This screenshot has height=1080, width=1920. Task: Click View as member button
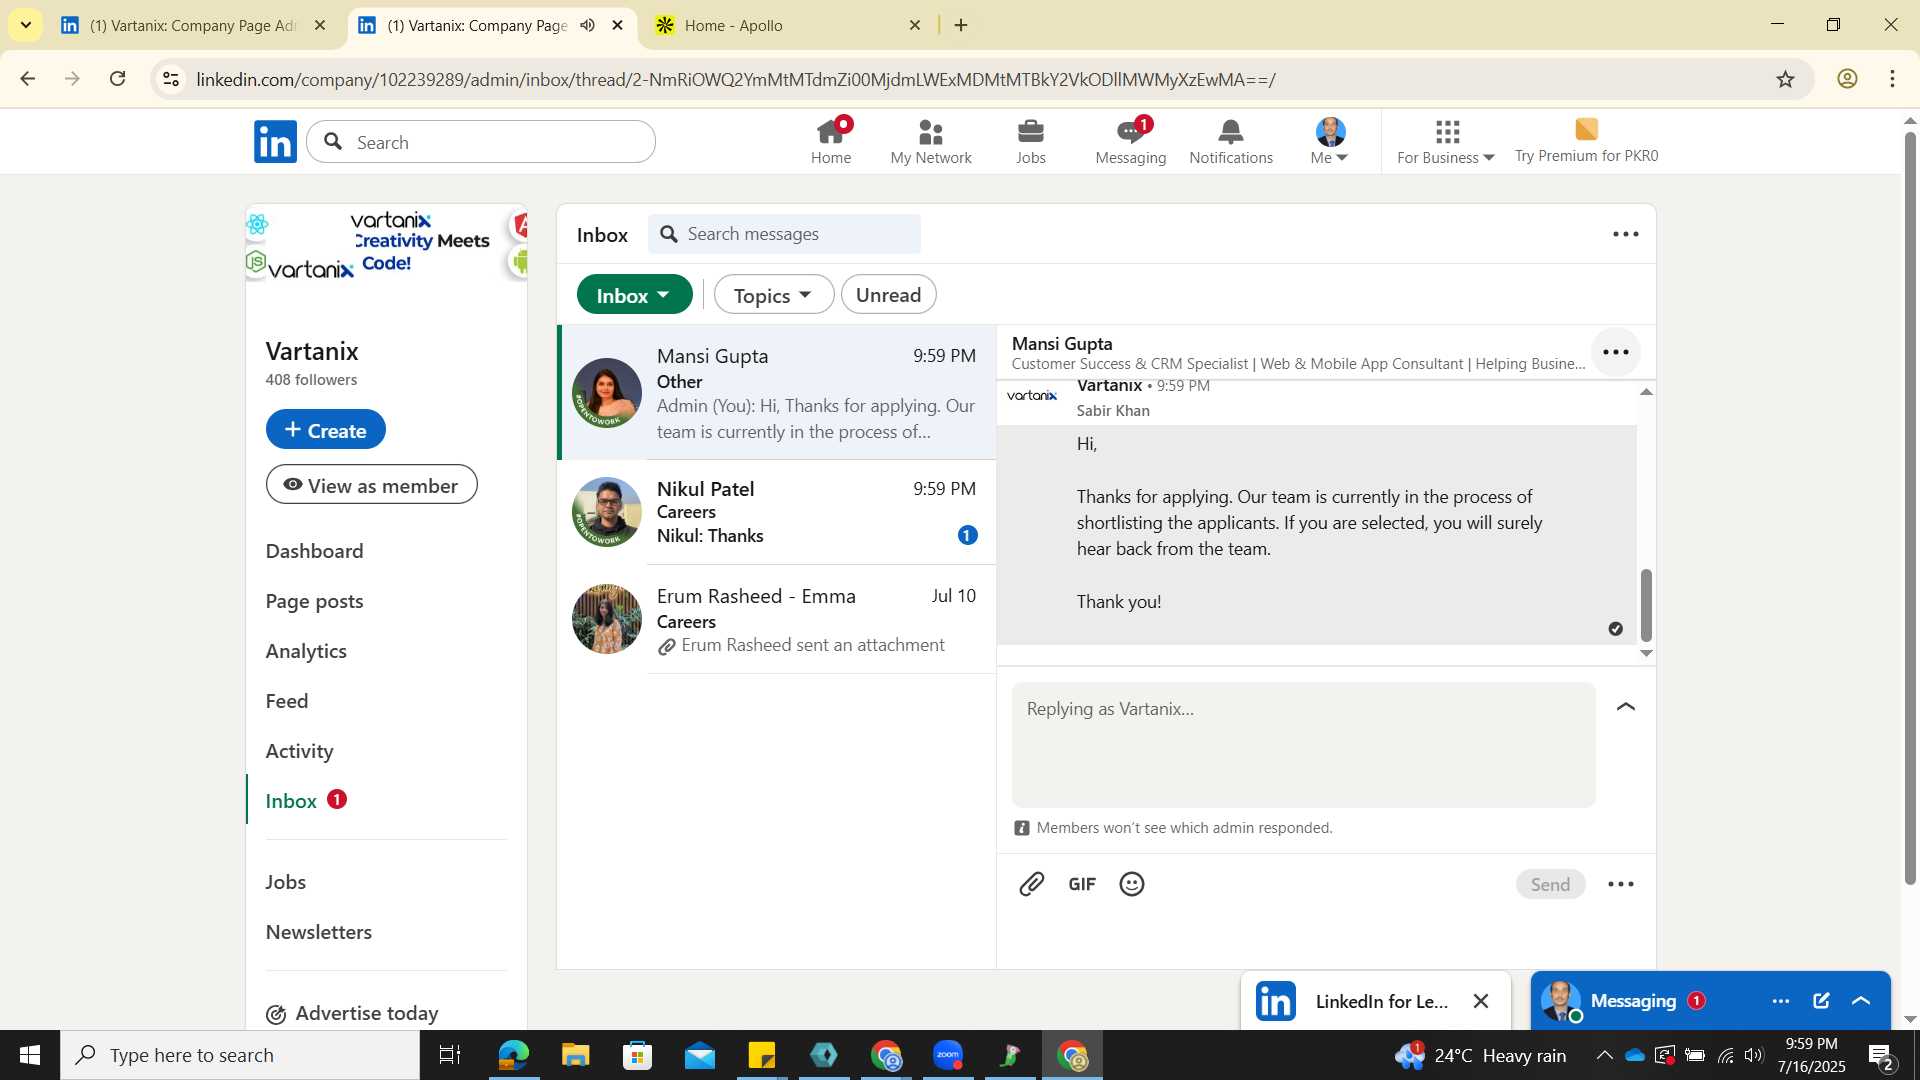371,485
